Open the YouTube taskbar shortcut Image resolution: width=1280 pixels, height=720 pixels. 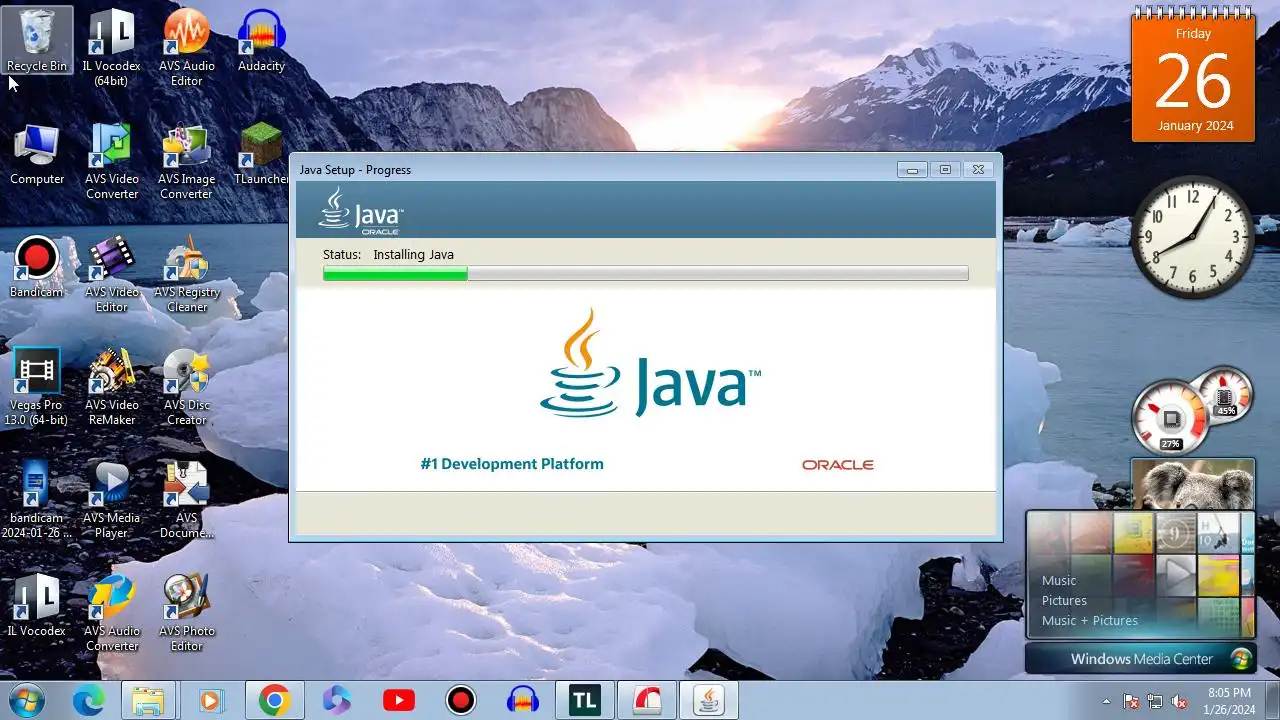click(399, 701)
